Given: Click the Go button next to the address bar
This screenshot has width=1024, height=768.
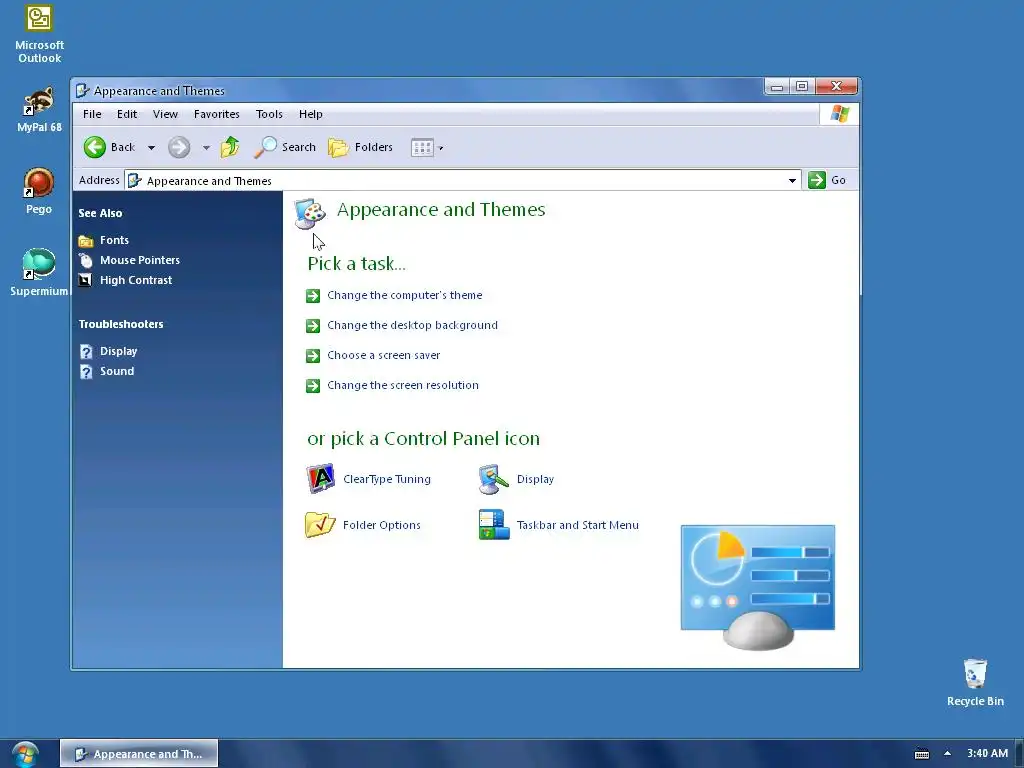Looking at the screenshot, I should tap(827, 180).
